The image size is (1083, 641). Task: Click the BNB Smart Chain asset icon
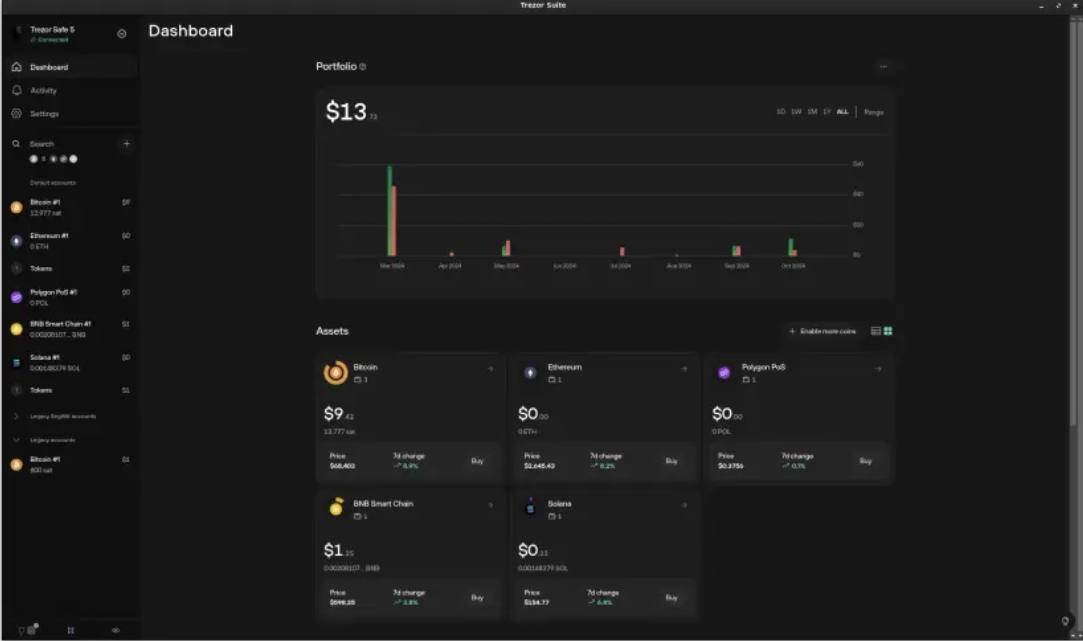tap(336, 508)
